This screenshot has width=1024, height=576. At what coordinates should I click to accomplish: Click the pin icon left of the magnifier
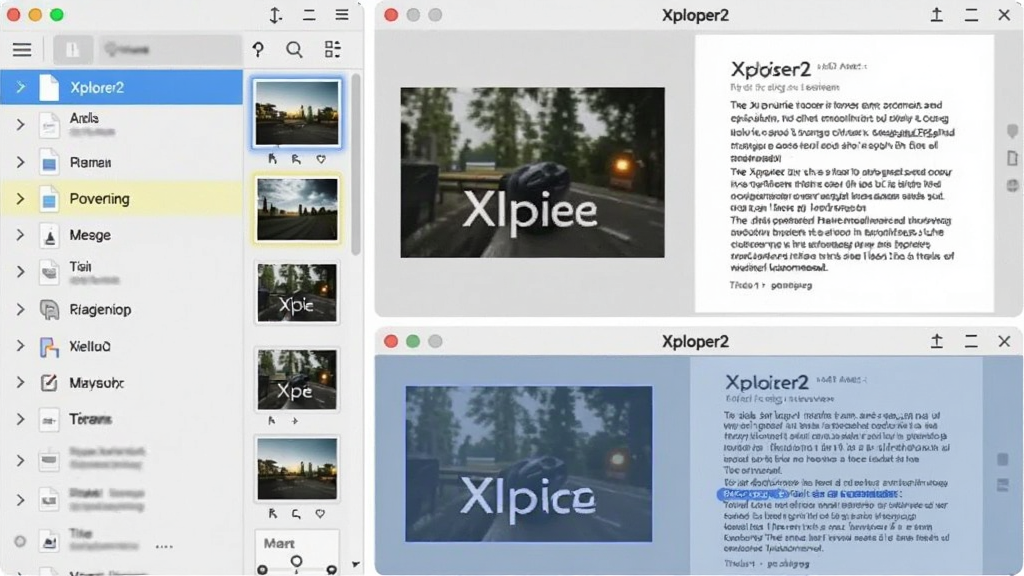click(x=259, y=50)
